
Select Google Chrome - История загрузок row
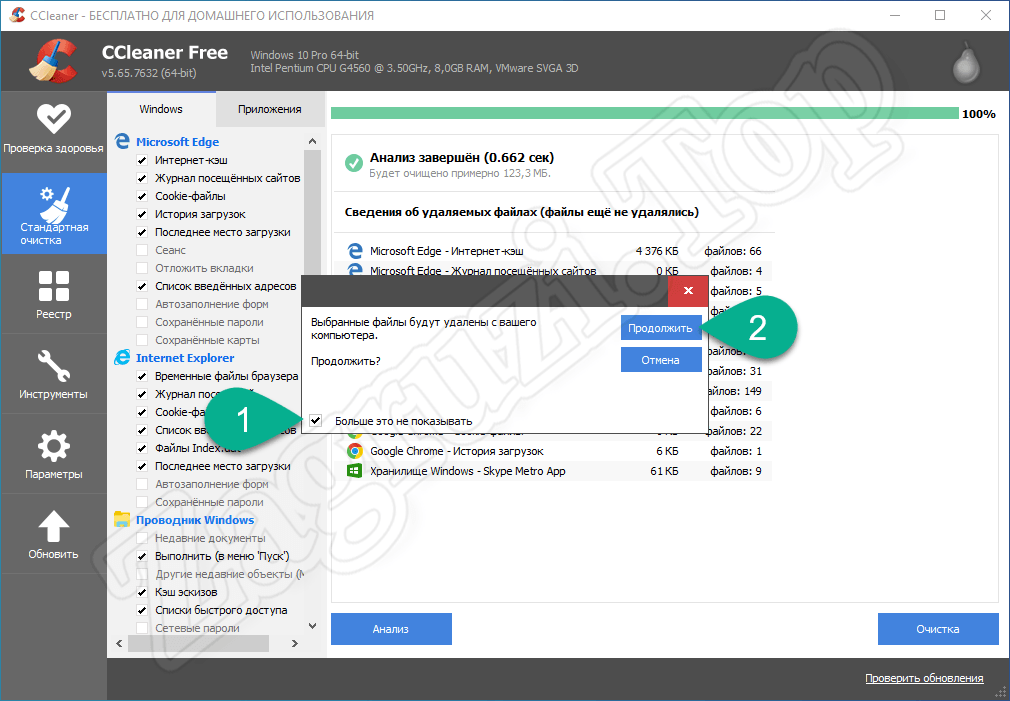point(554,451)
